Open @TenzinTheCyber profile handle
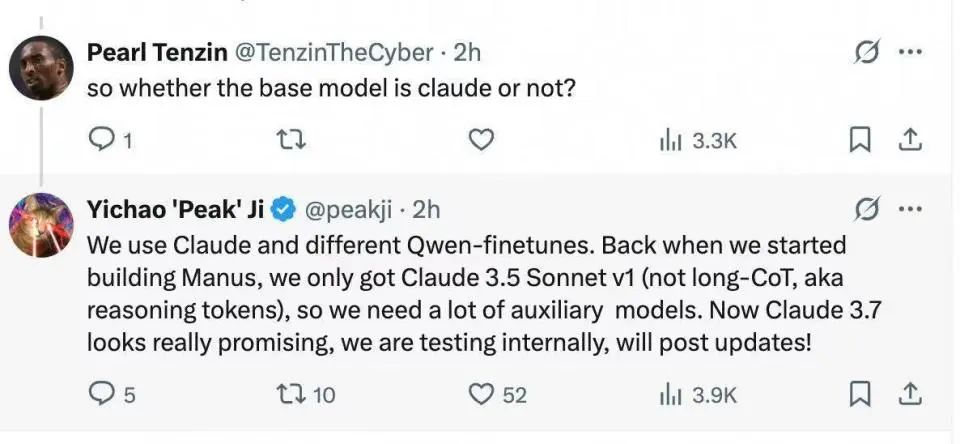This screenshot has height=444, width=960. pos(340,52)
